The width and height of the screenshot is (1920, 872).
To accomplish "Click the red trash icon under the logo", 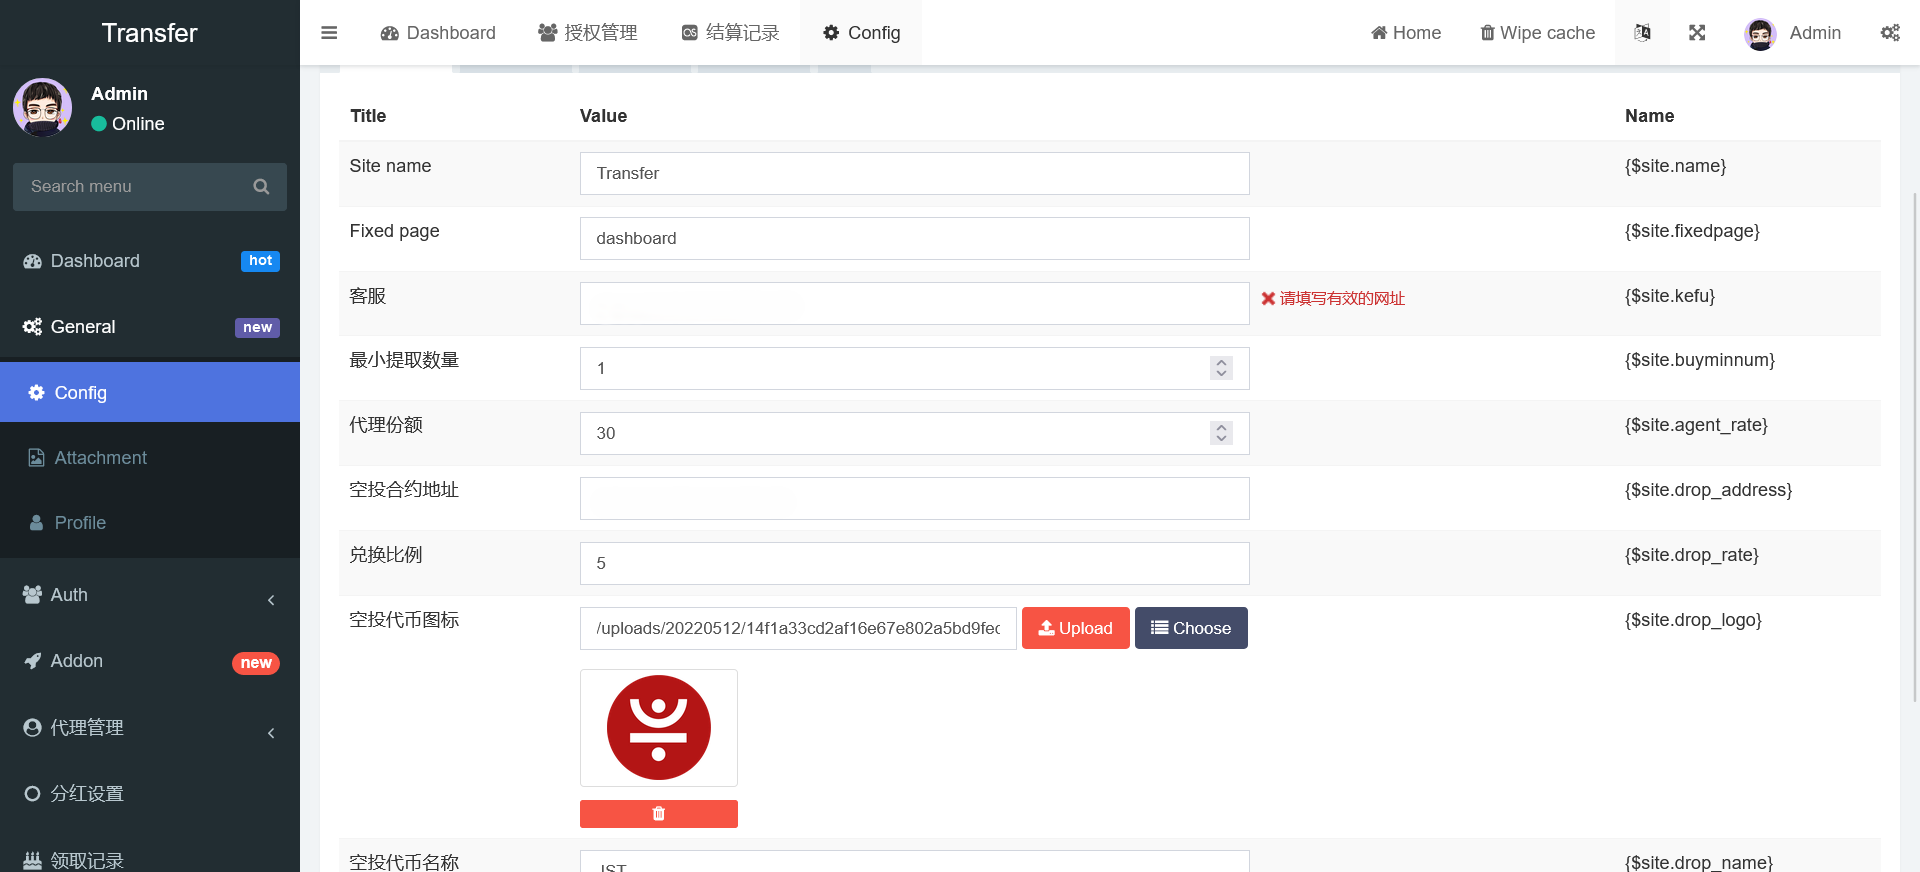I will click(x=658, y=814).
